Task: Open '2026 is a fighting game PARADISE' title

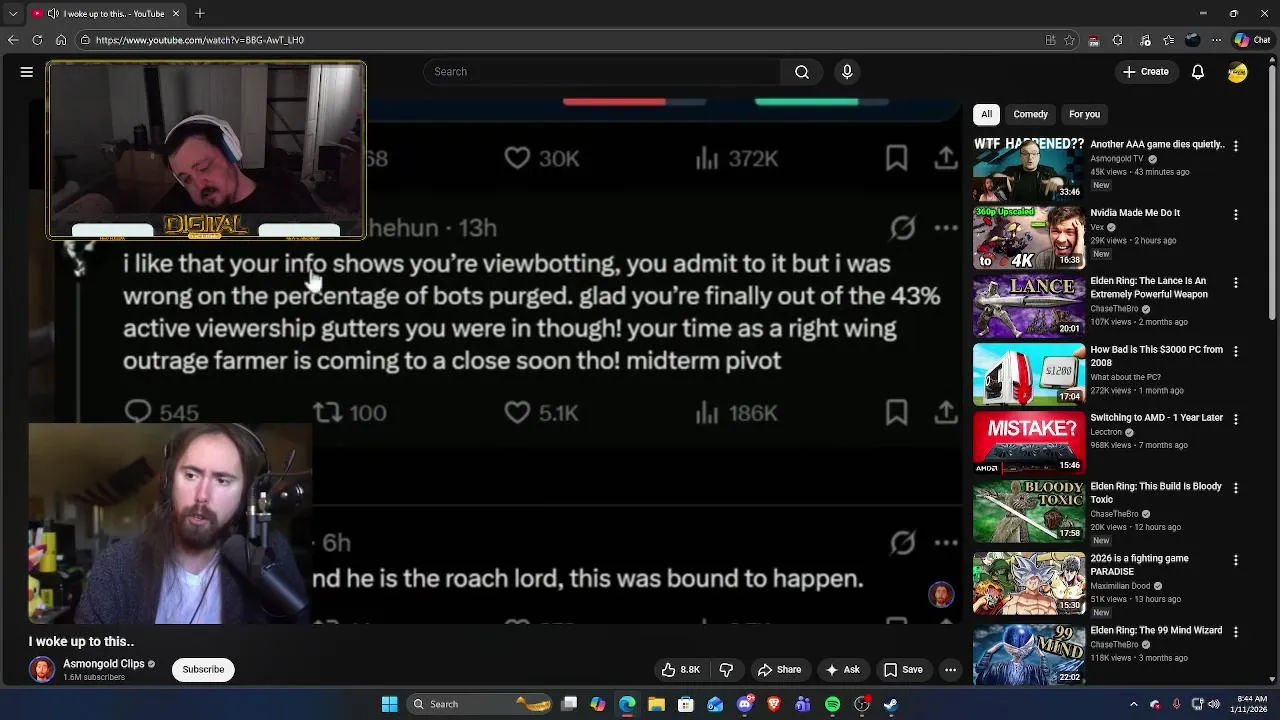Action: (x=1139, y=565)
